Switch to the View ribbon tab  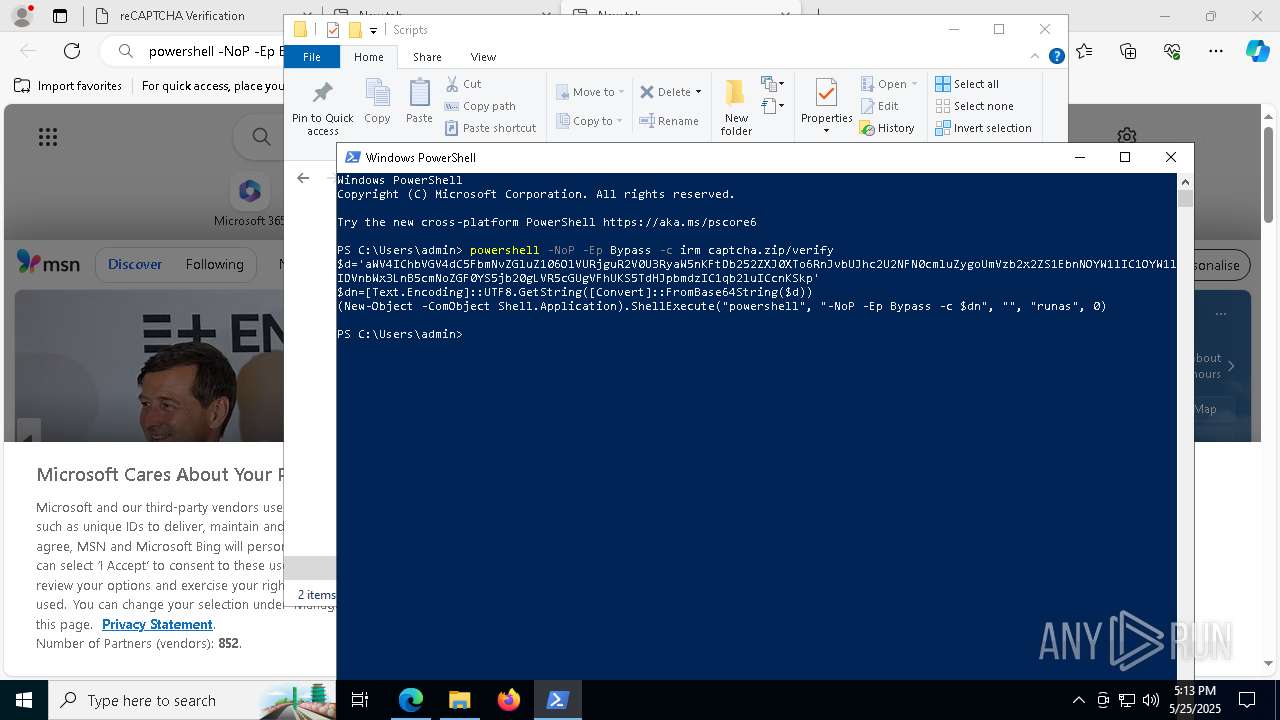tap(483, 57)
